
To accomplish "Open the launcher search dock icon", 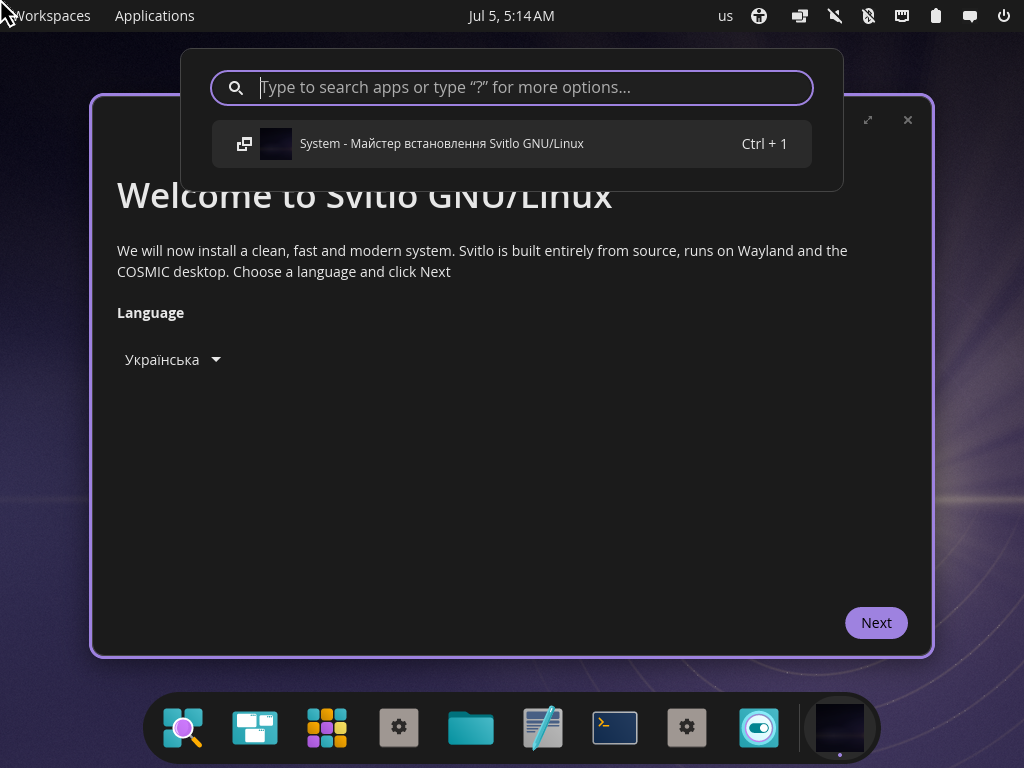I will [x=183, y=728].
